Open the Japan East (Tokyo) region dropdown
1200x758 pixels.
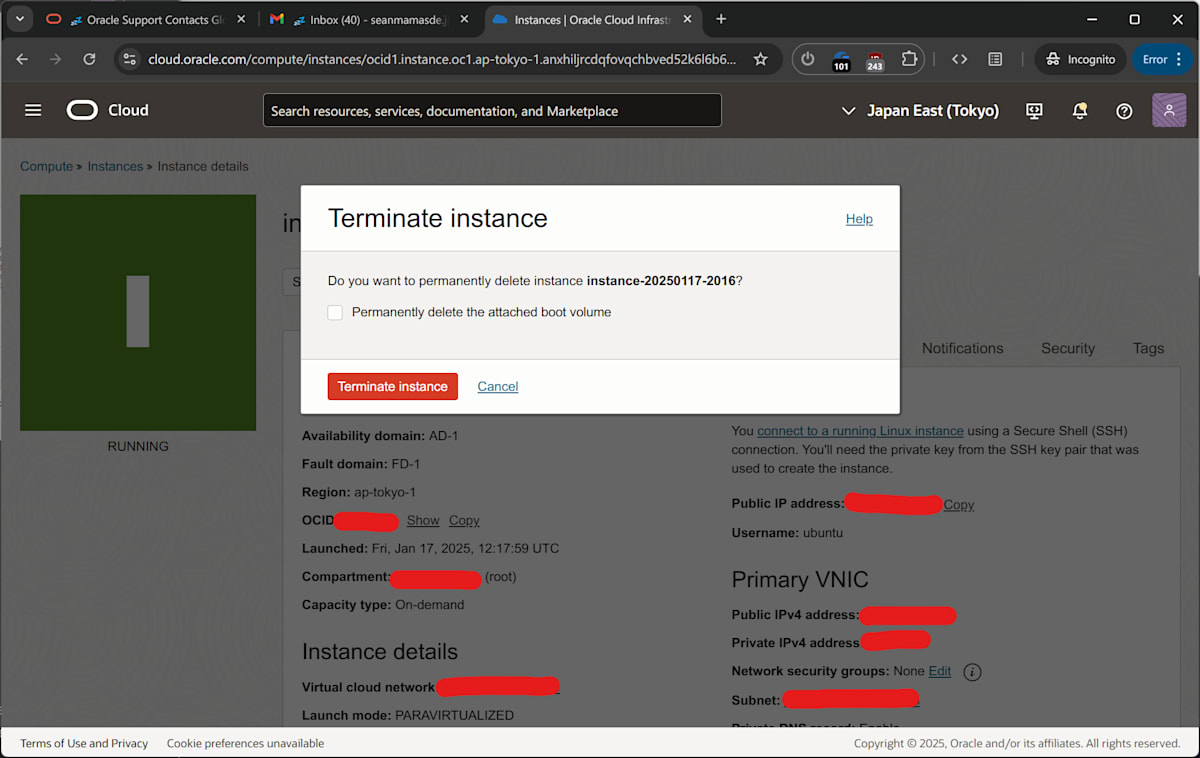[920, 110]
